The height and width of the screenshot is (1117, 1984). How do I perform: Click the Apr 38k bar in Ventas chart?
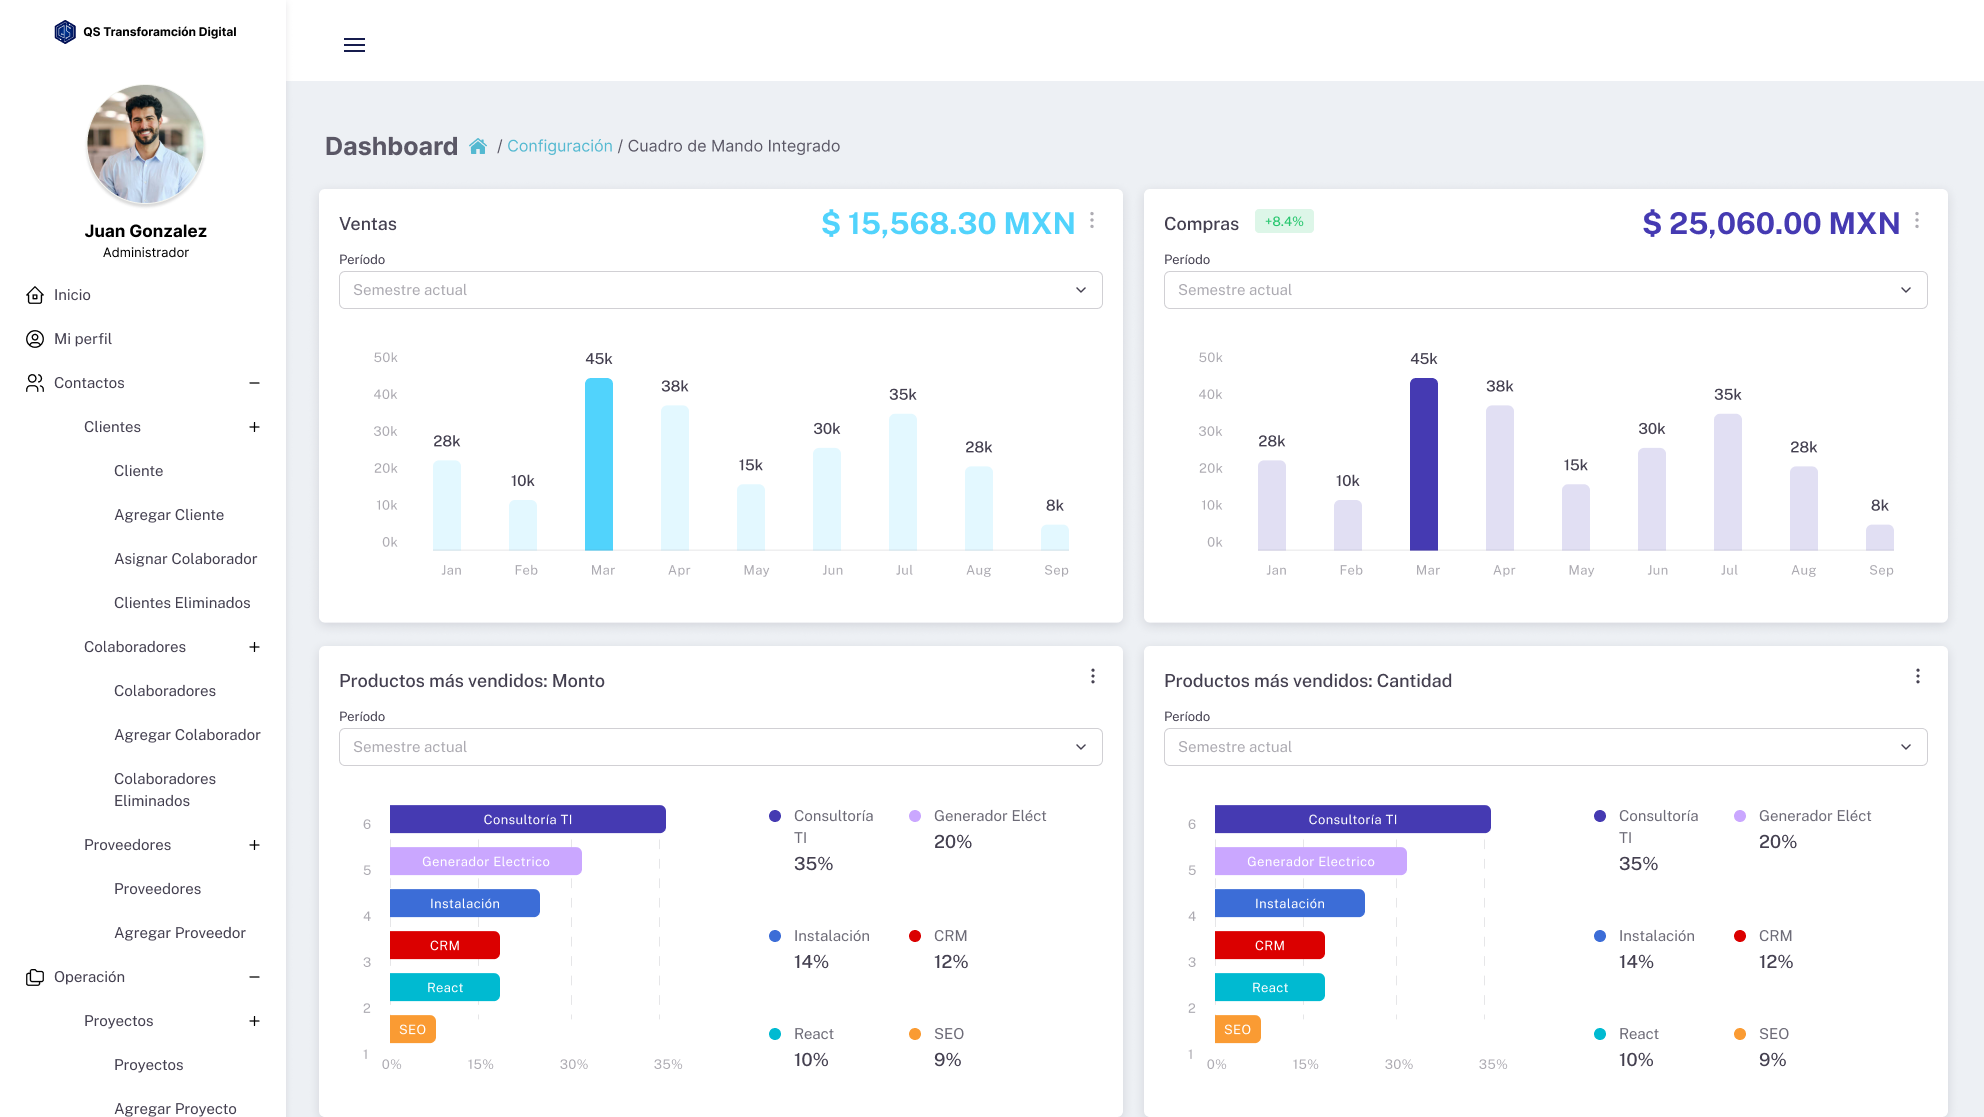click(x=675, y=478)
